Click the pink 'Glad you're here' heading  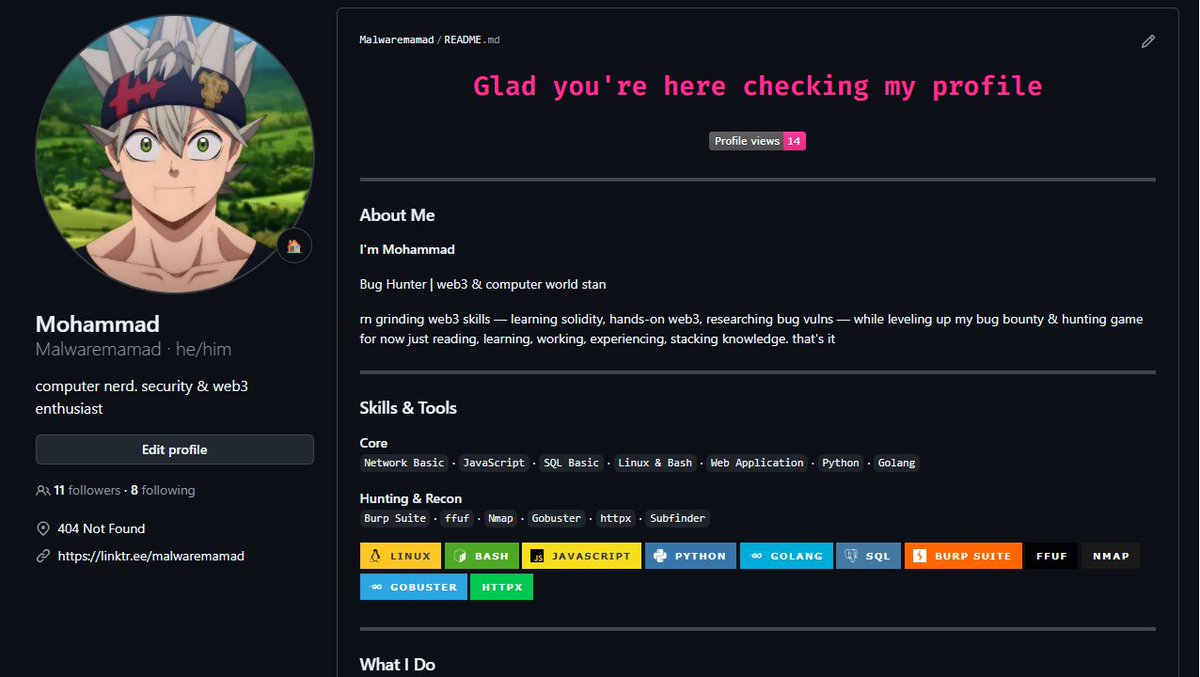(x=757, y=86)
